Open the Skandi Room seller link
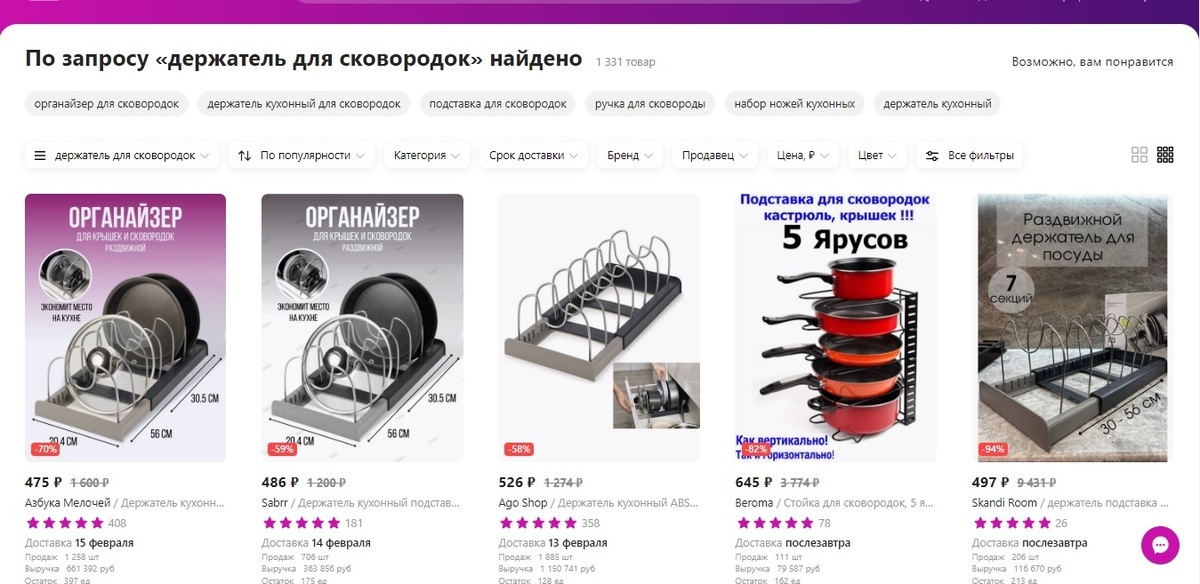 coord(1004,503)
